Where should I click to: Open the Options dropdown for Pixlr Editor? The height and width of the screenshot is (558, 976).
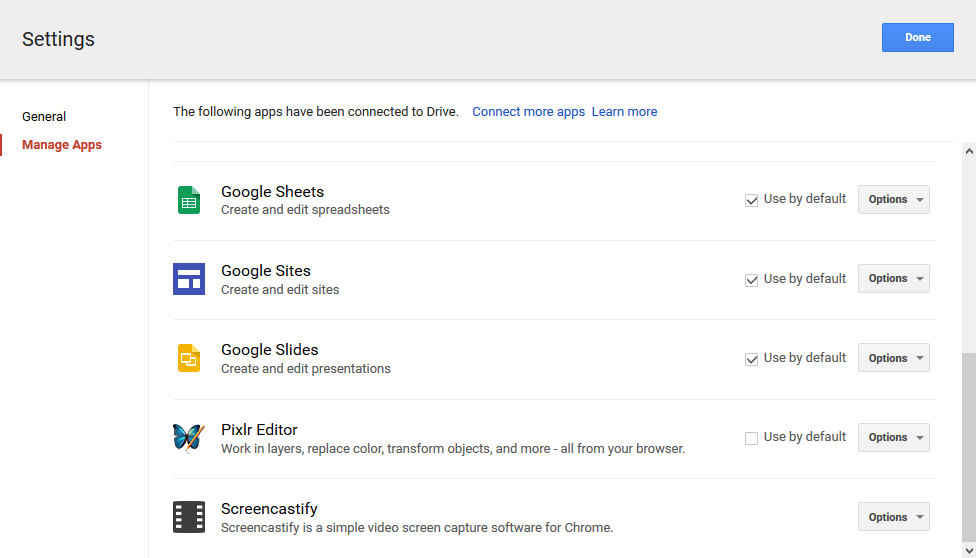[x=894, y=437]
